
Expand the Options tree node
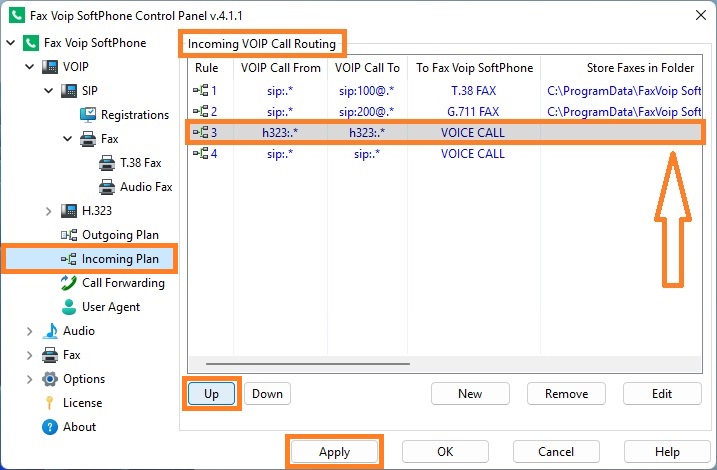pyautogui.click(x=30, y=379)
